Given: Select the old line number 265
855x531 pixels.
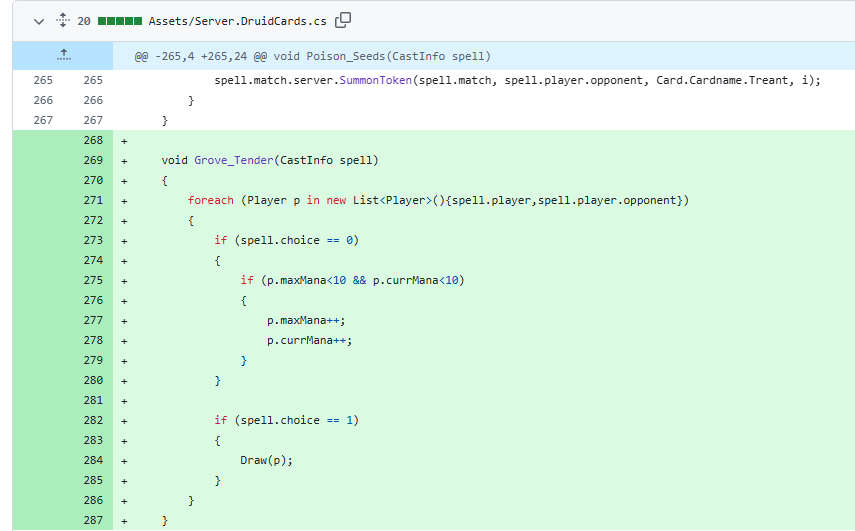Looking at the screenshot, I should click(x=43, y=80).
